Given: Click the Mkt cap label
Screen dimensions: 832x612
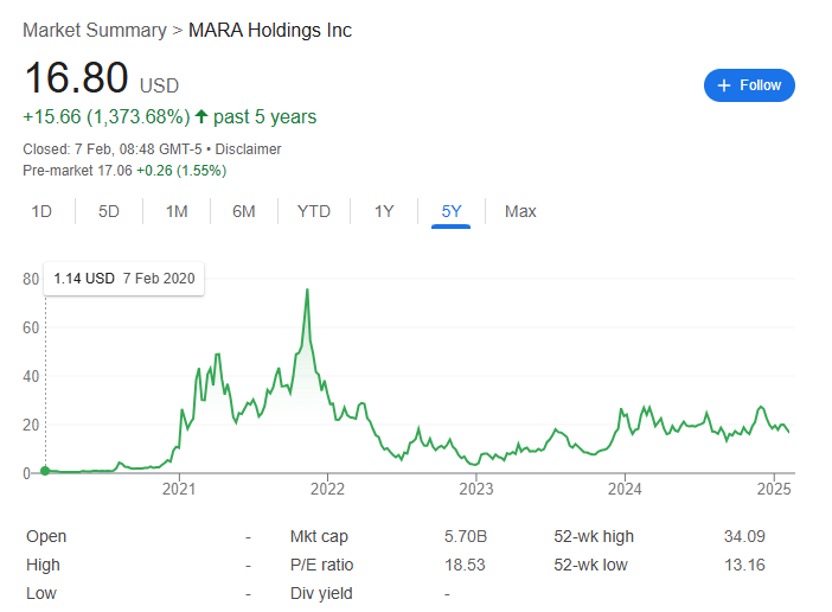Looking at the screenshot, I should pos(318,536).
